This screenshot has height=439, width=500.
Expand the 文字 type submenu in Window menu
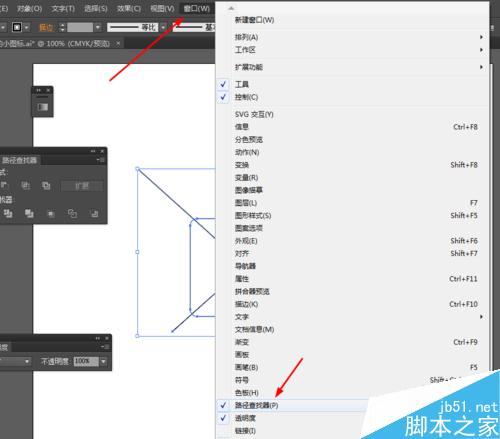tap(353, 317)
